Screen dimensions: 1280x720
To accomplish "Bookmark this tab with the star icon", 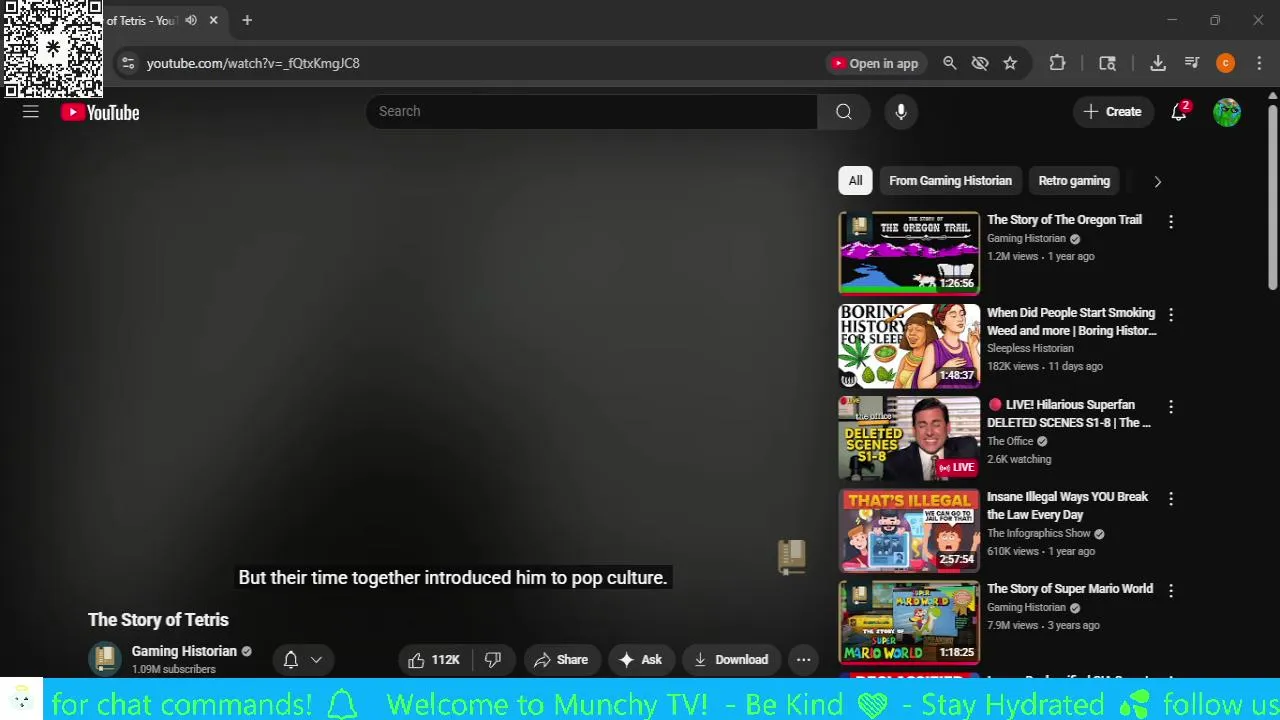I will pos(1010,63).
